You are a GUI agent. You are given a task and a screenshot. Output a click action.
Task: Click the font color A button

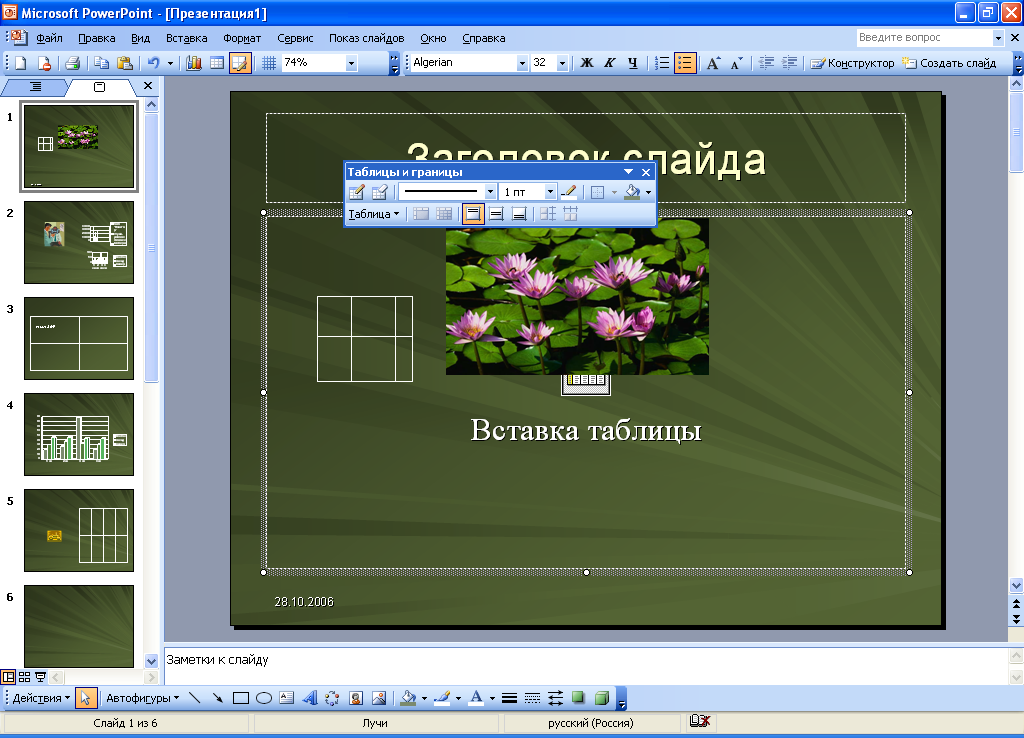[477, 698]
